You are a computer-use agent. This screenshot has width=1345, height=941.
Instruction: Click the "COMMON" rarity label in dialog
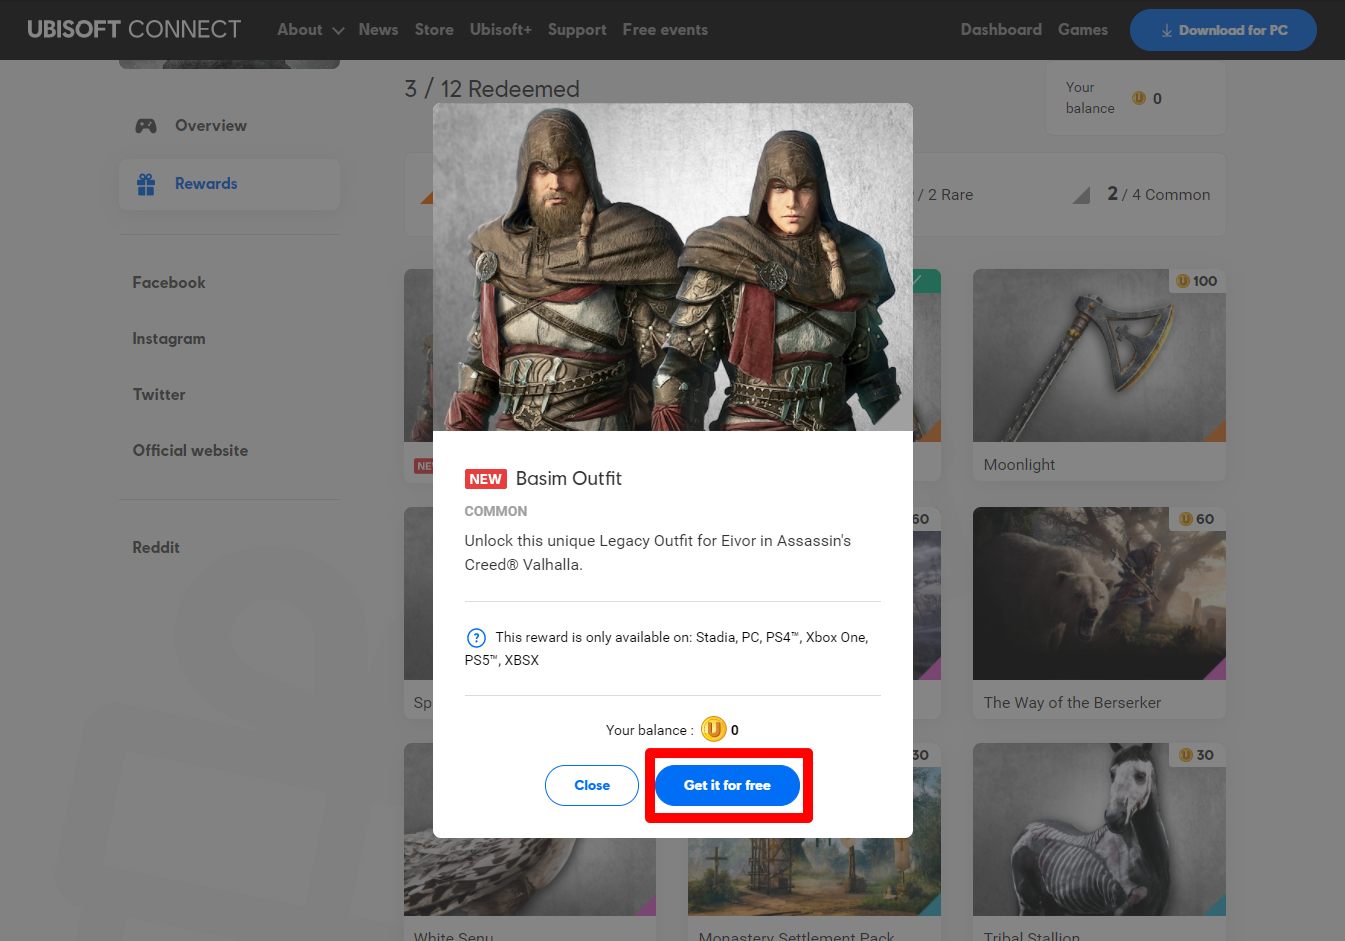click(496, 511)
